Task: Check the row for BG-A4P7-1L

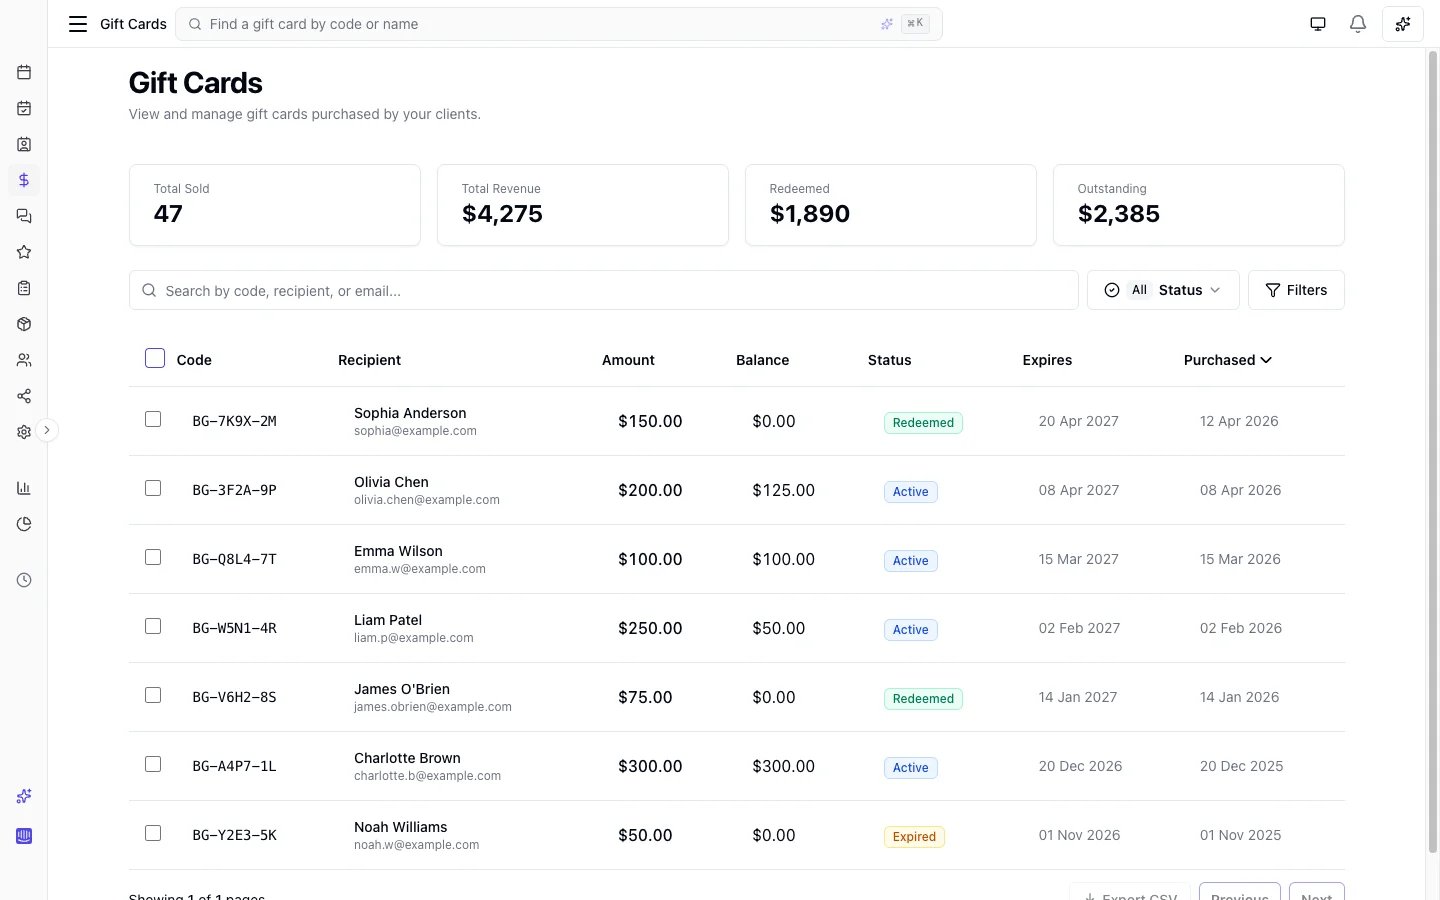Action: tap(153, 764)
